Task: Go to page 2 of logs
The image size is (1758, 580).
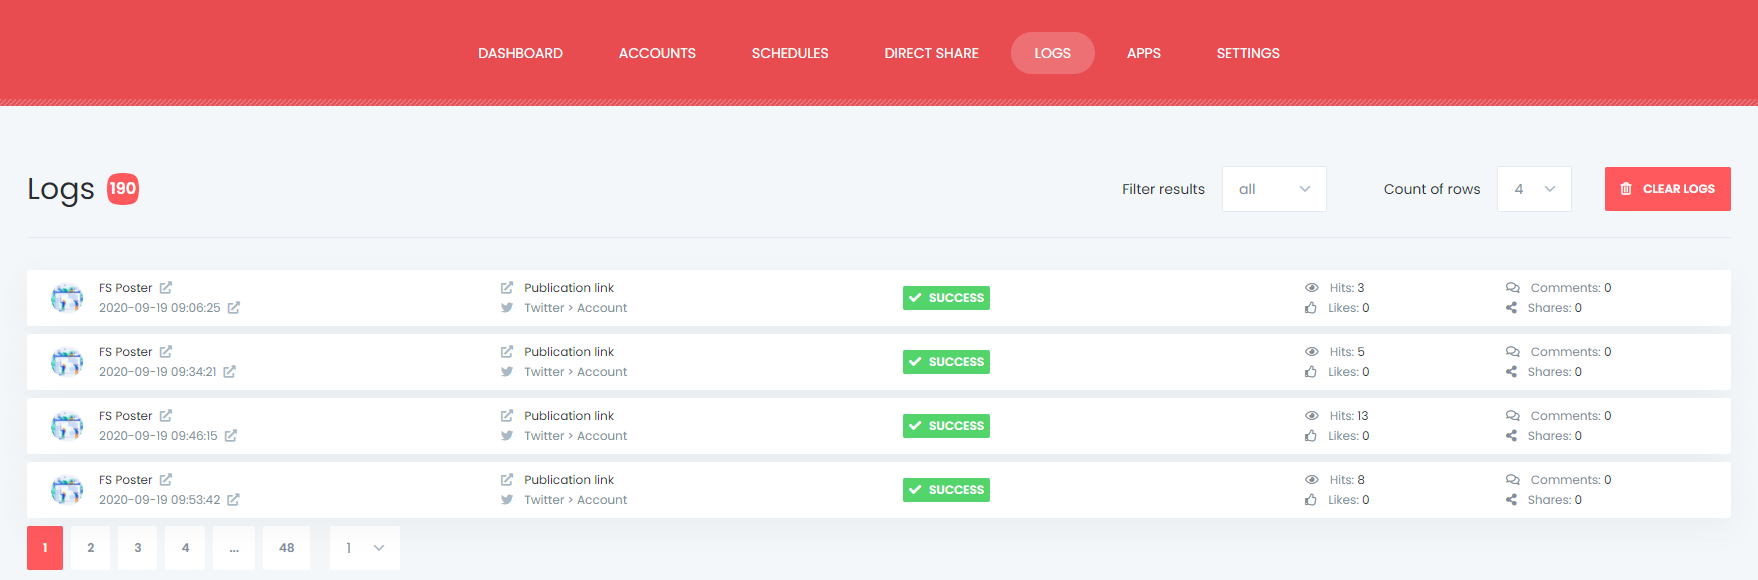Action: pyautogui.click(x=91, y=548)
